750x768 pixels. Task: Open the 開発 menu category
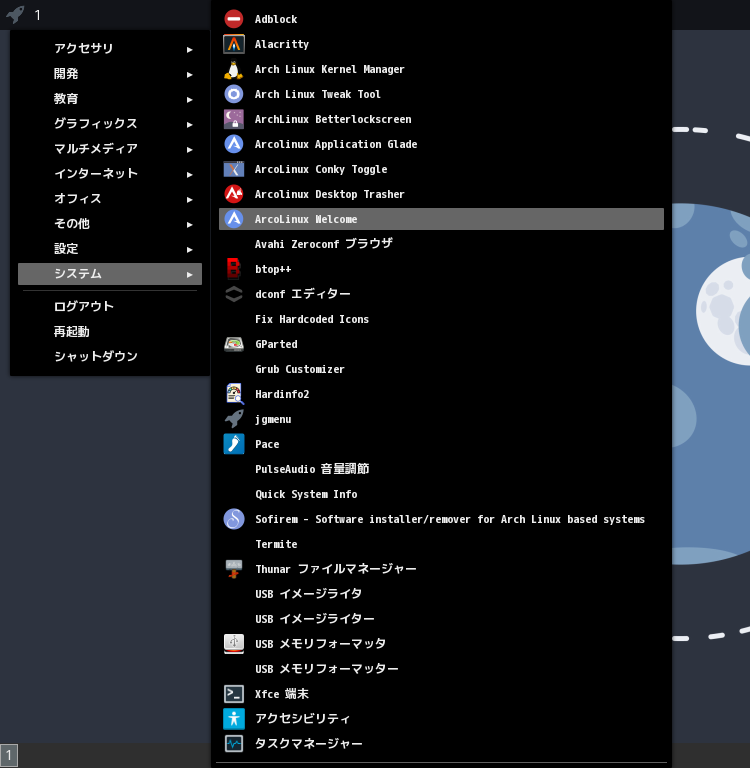click(110, 73)
